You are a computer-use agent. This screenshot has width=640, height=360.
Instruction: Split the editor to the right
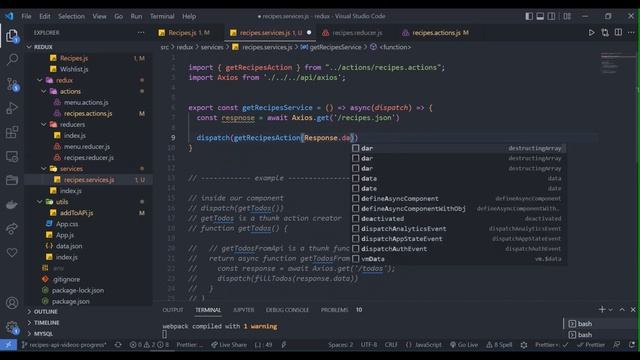point(618,32)
